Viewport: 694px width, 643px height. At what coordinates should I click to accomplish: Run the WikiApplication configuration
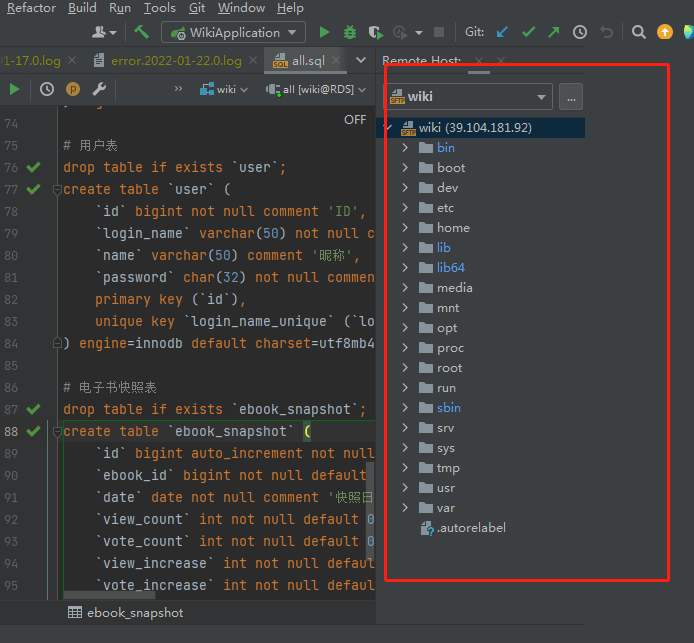coord(324,32)
